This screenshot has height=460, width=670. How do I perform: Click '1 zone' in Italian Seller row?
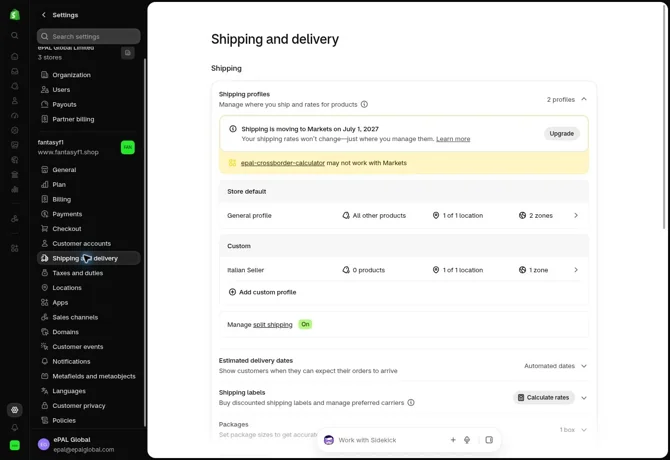(533, 270)
